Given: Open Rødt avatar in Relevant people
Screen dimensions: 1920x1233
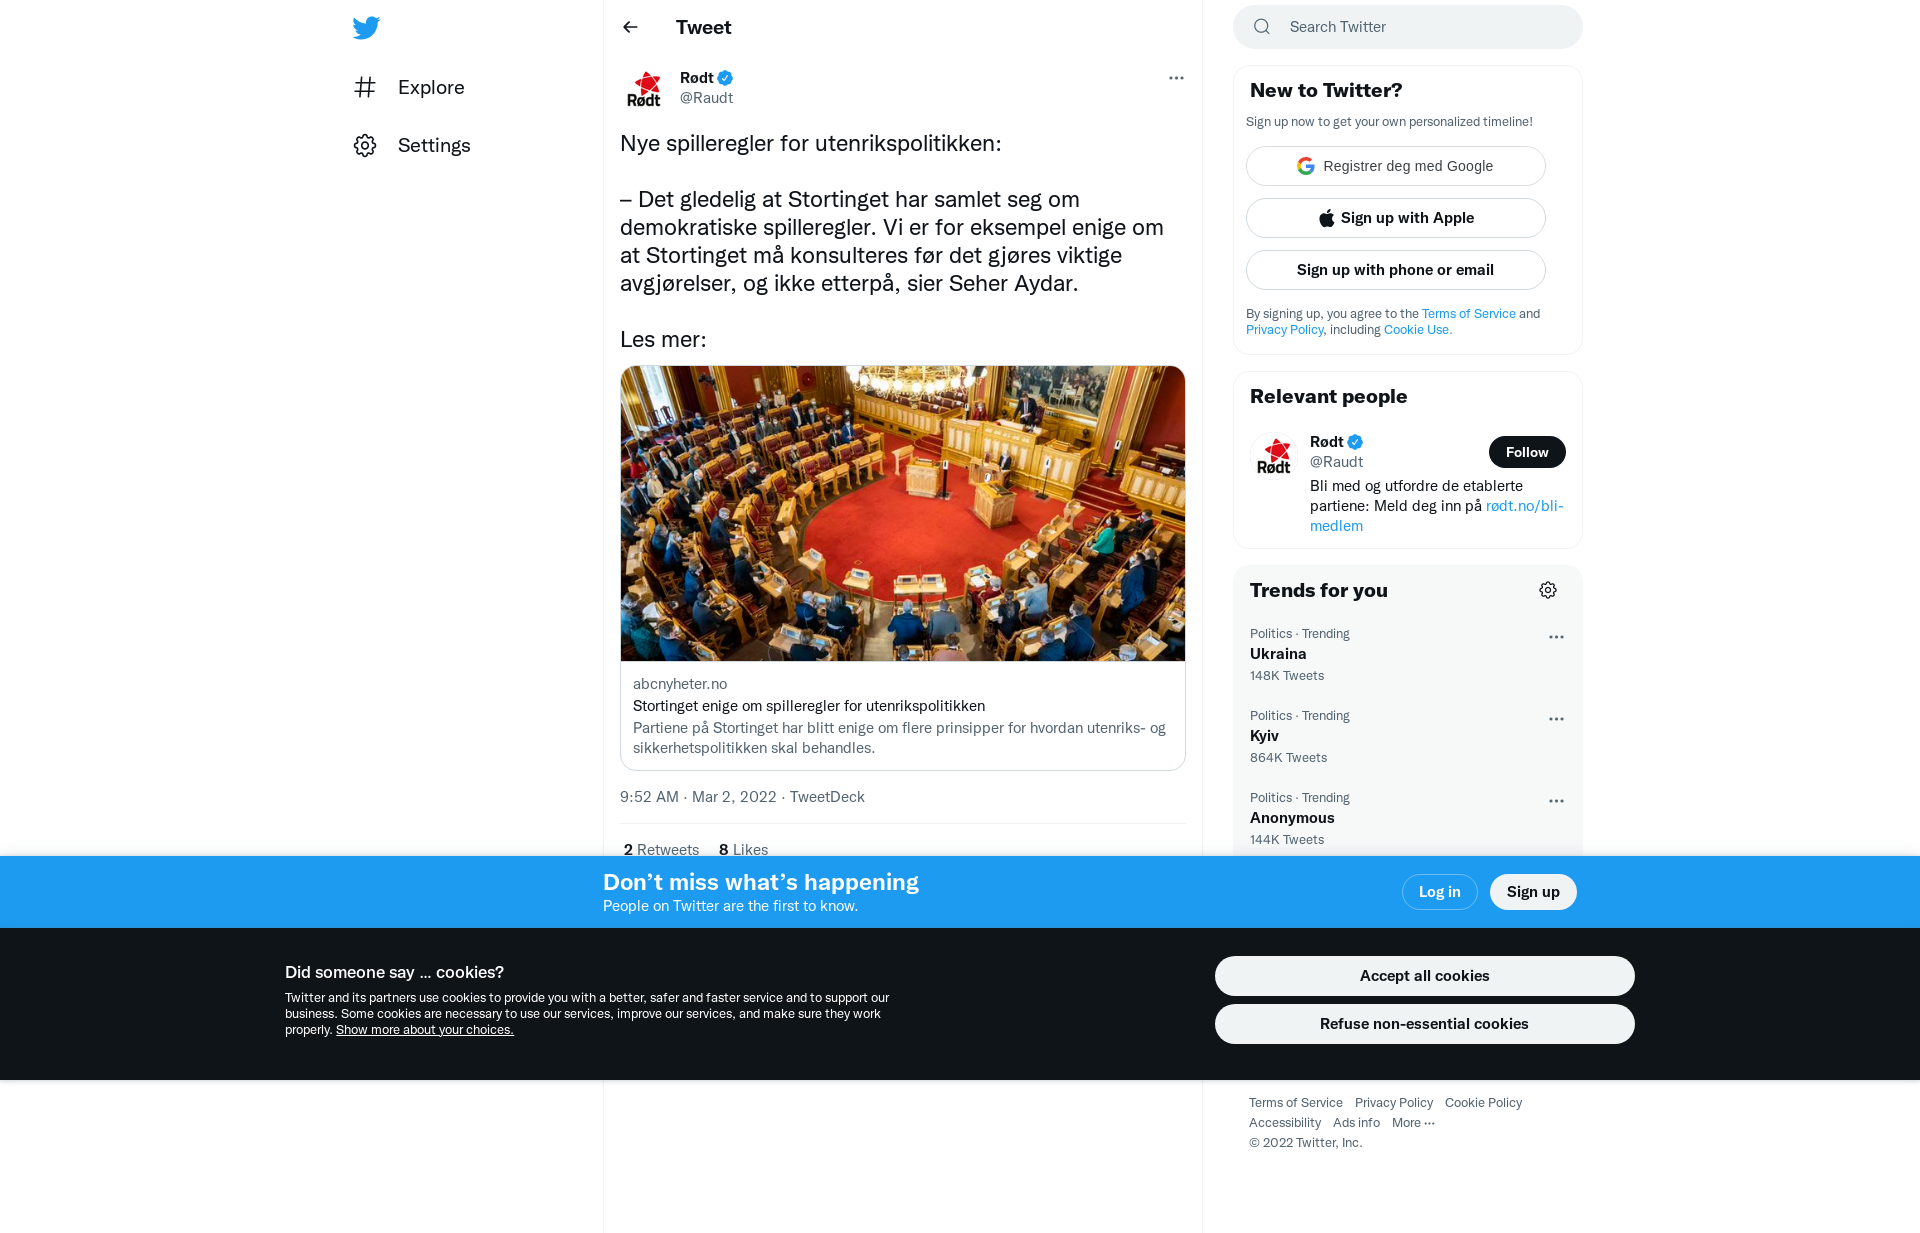Looking at the screenshot, I should coord(1274,456).
